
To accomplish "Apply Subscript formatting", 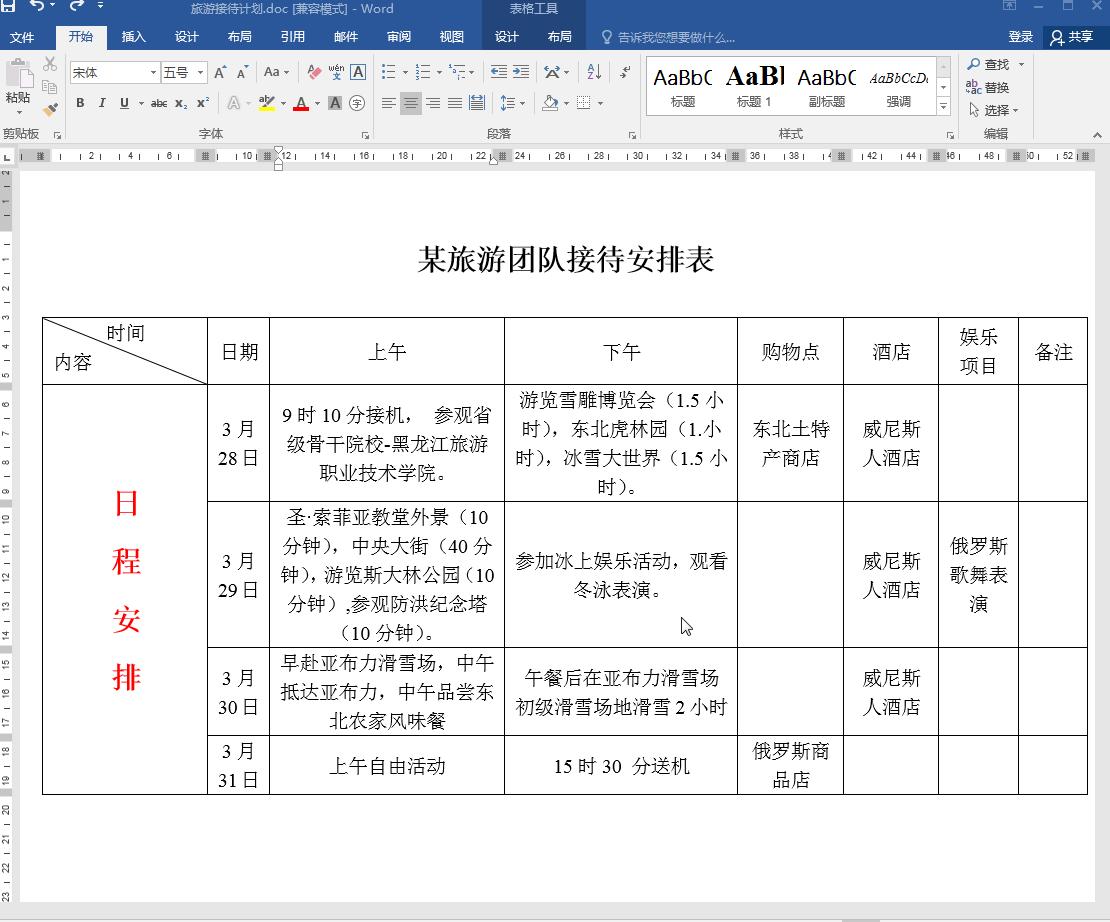I will point(180,102).
